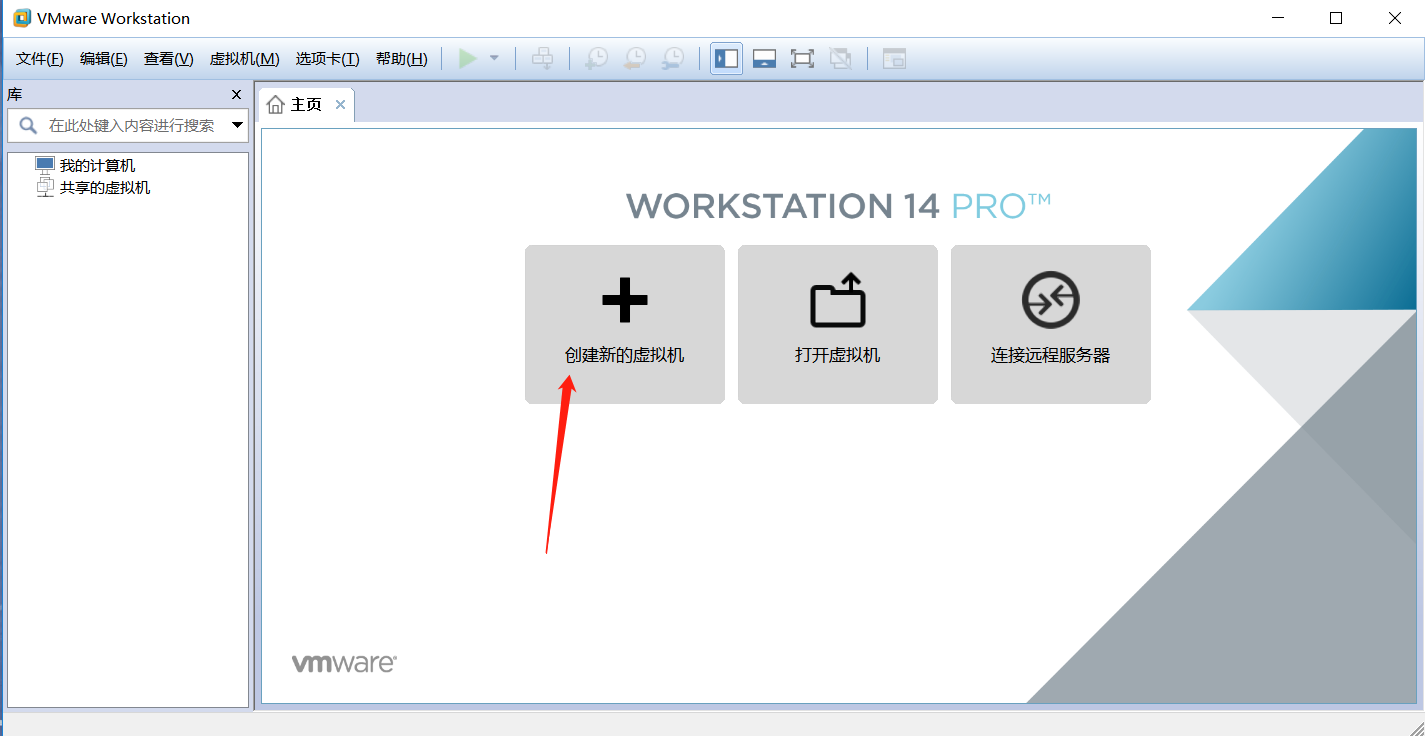Open the snapshot manager wrench-clock icon
Screen dimensions: 1425x736
(674, 59)
